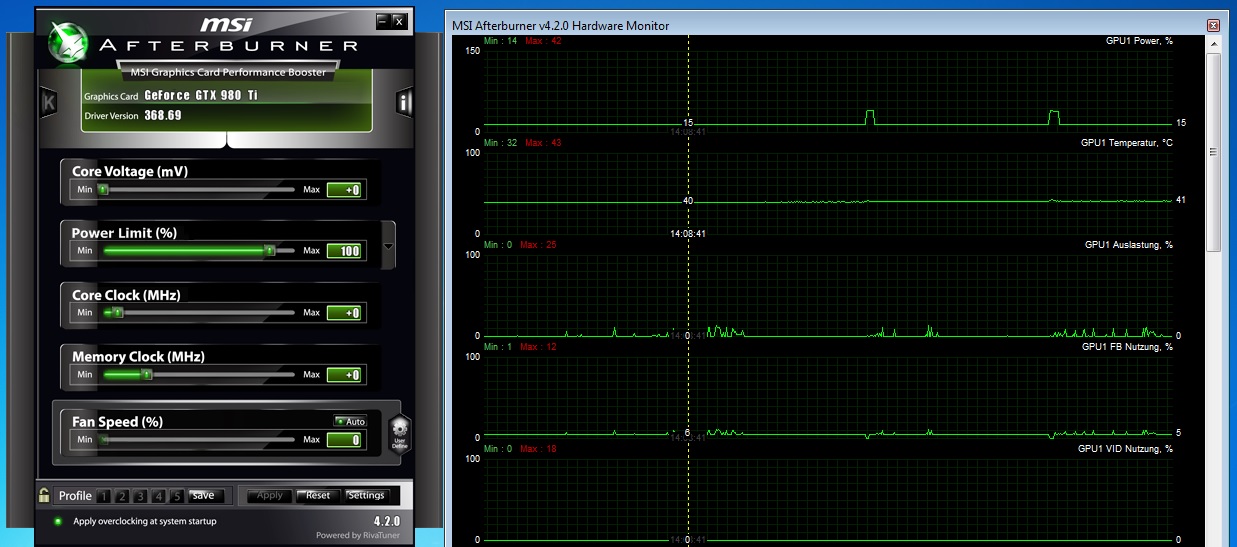The height and width of the screenshot is (547, 1237).
Task: Click the Reset button
Action: [318, 495]
